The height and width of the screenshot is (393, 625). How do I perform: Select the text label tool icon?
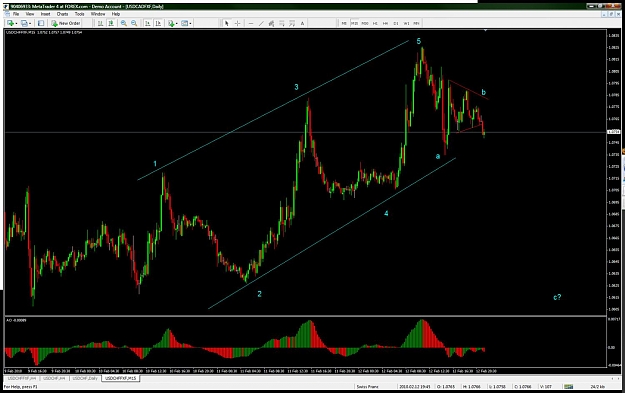[x=292, y=24]
